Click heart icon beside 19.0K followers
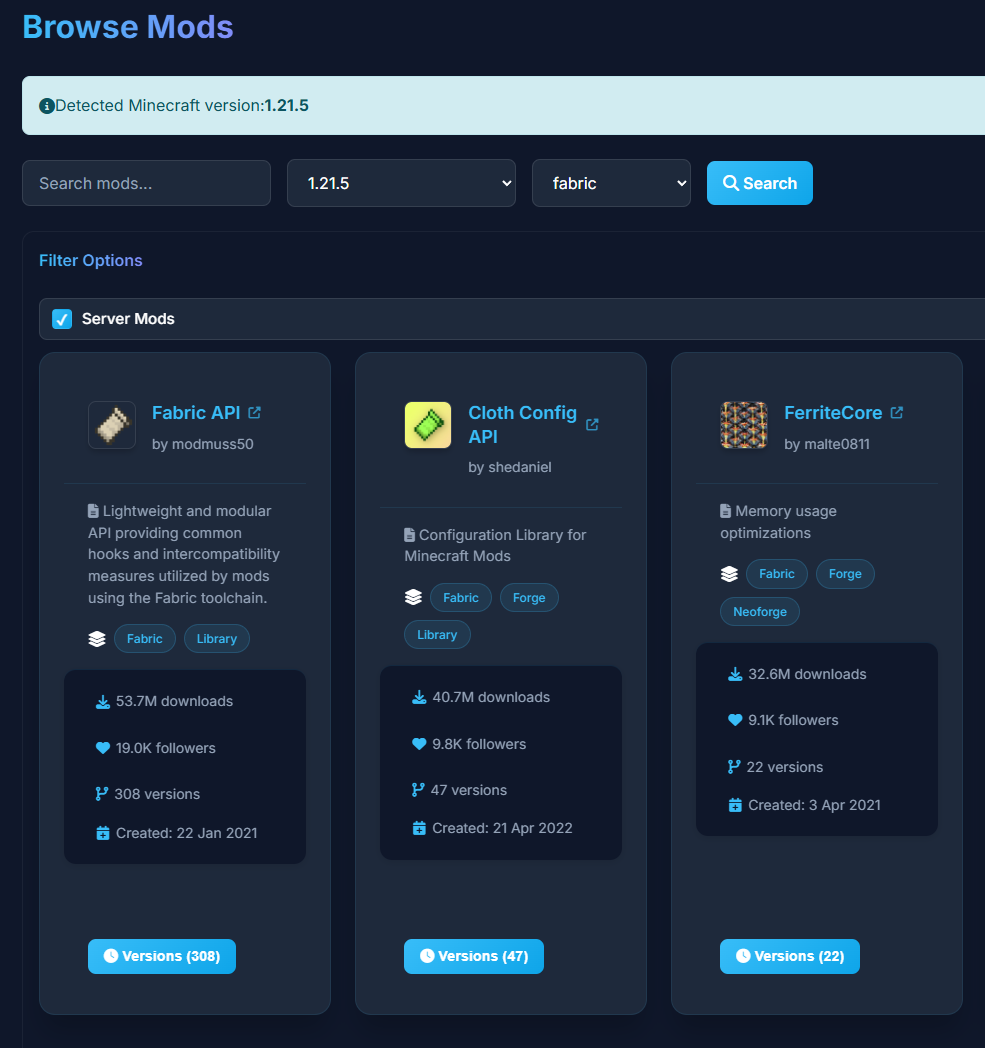 103,748
